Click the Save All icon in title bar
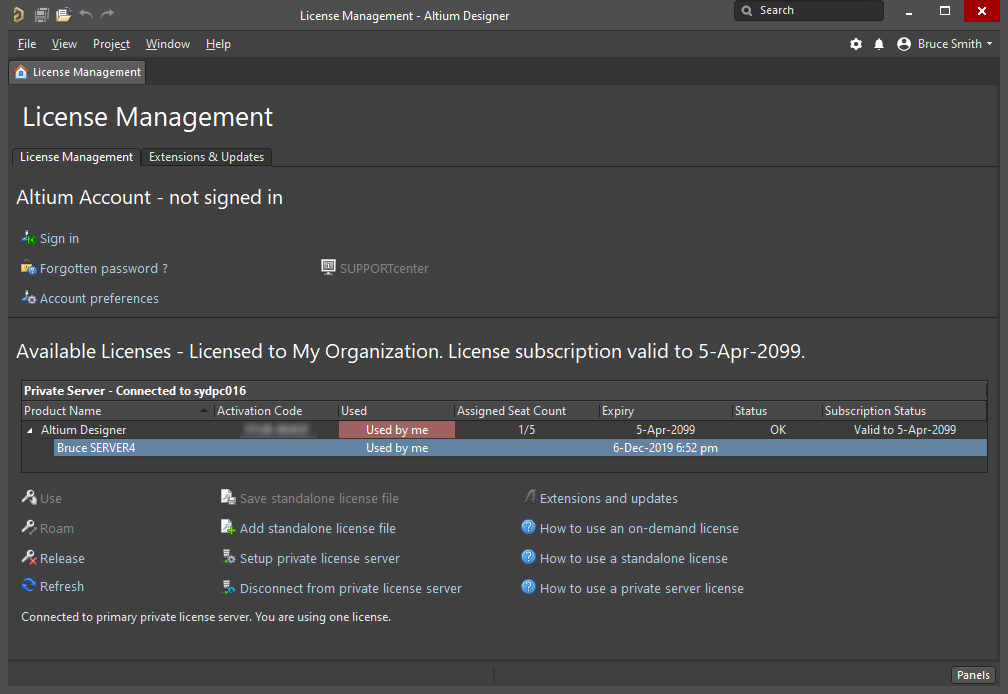Screen dimensions: 1008x694 pyautogui.click(x=41, y=14)
